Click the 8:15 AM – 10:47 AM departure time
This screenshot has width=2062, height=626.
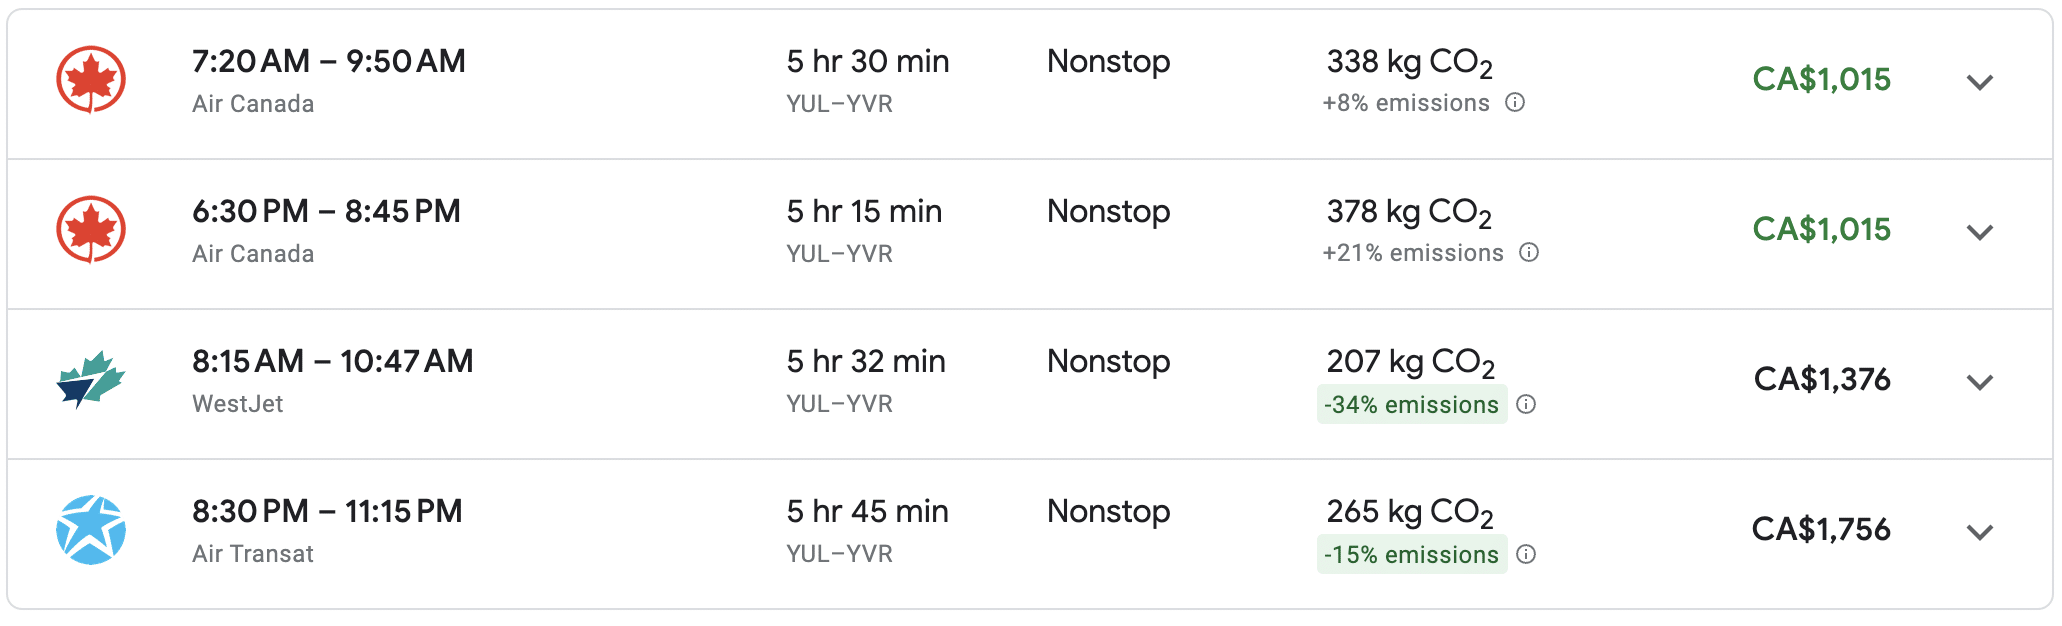tap(332, 362)
